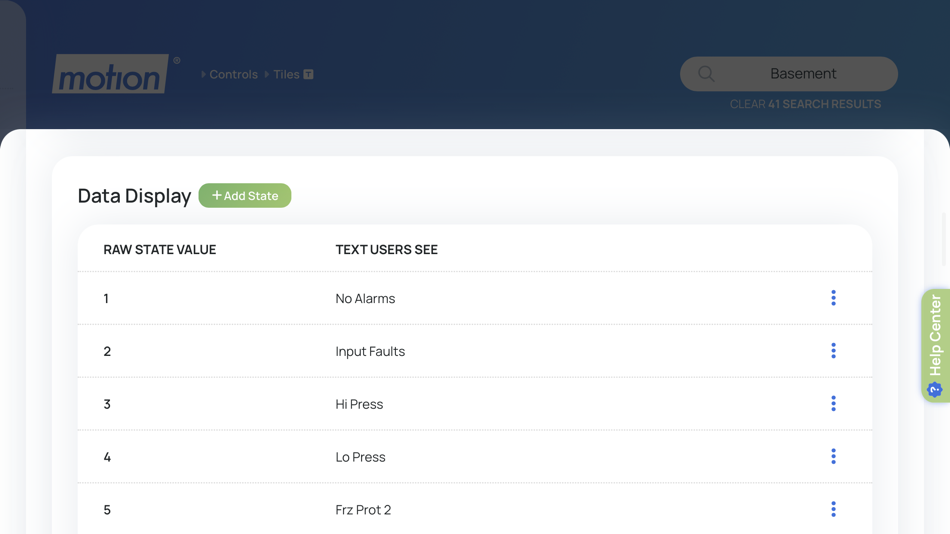Click raw state value 4
The height and width of the screenshot is (534, 950).
click(107, 457)
